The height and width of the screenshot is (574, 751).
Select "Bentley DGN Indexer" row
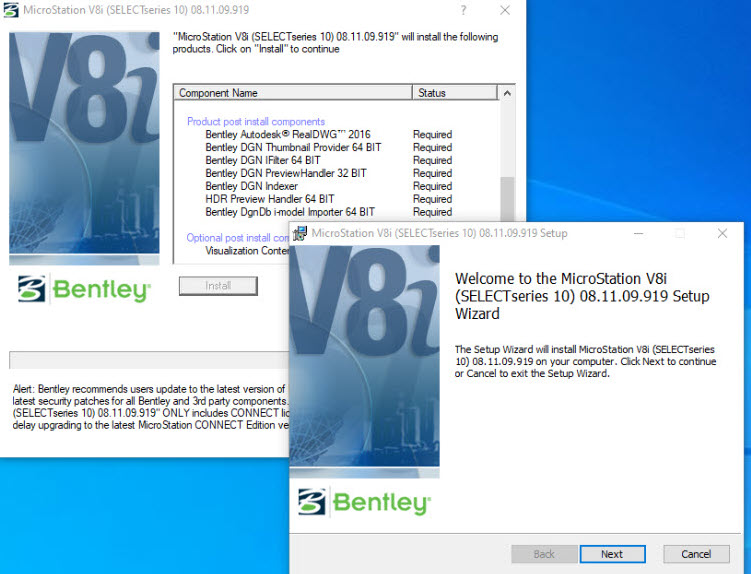tap(329, 186)
